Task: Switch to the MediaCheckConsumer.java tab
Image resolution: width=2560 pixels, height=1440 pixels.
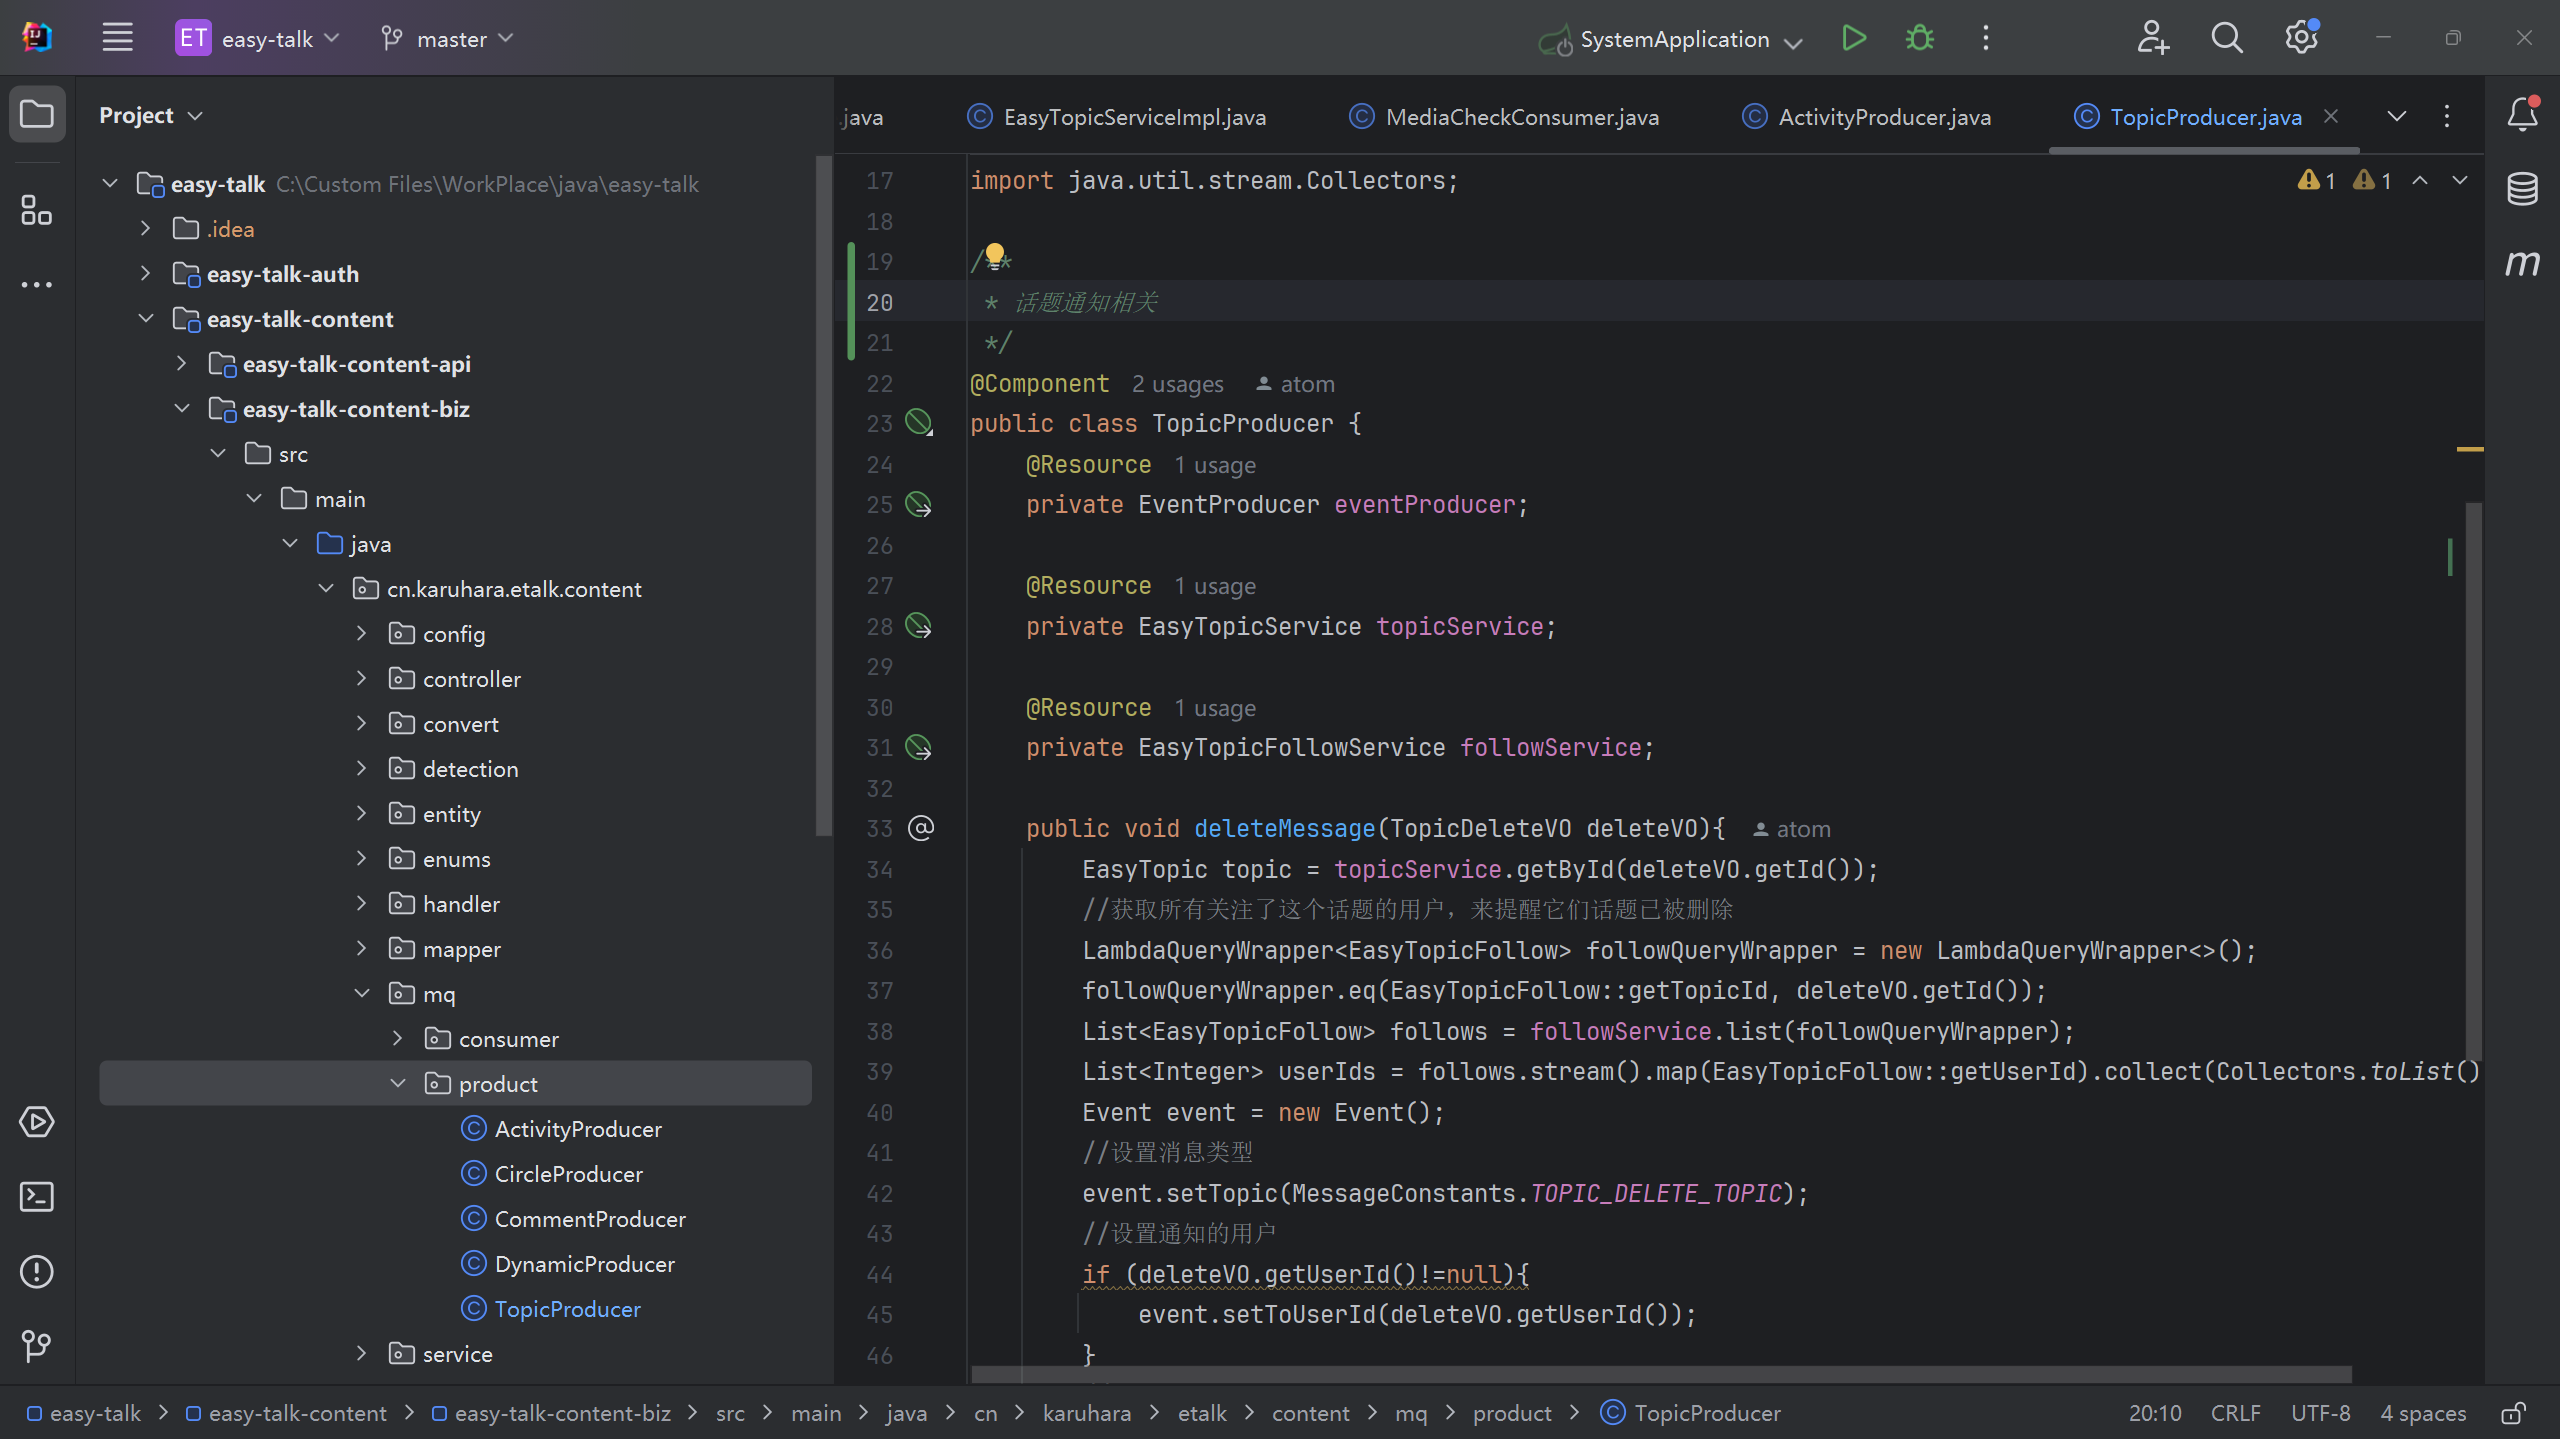Action: tap(1521, 117)
